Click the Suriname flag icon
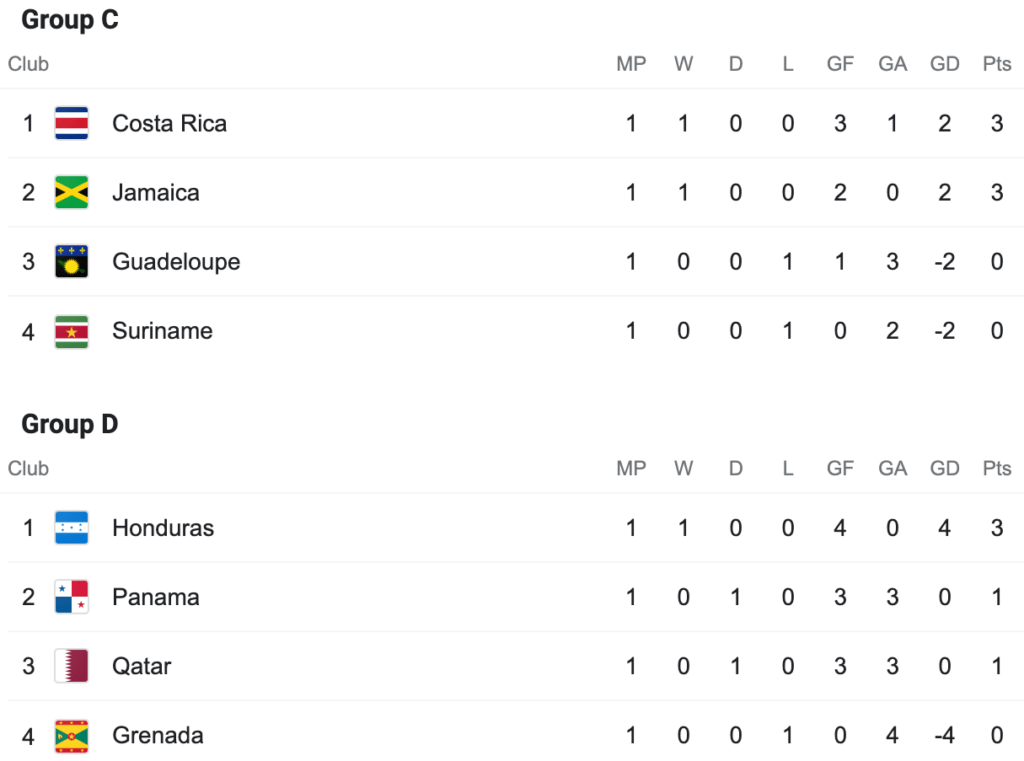Screen dimensions: 1024x761 point(72,331)
